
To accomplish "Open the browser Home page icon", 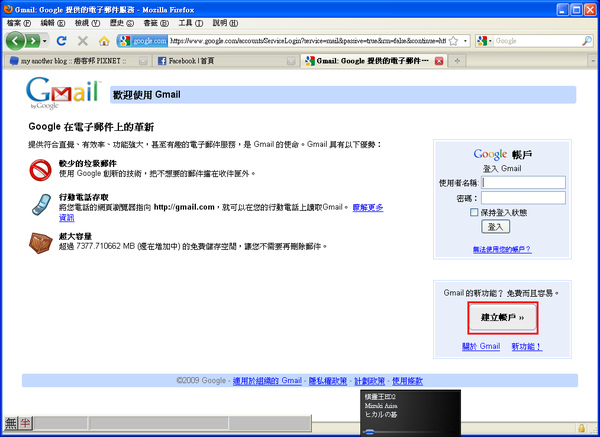I will point(104,41).
